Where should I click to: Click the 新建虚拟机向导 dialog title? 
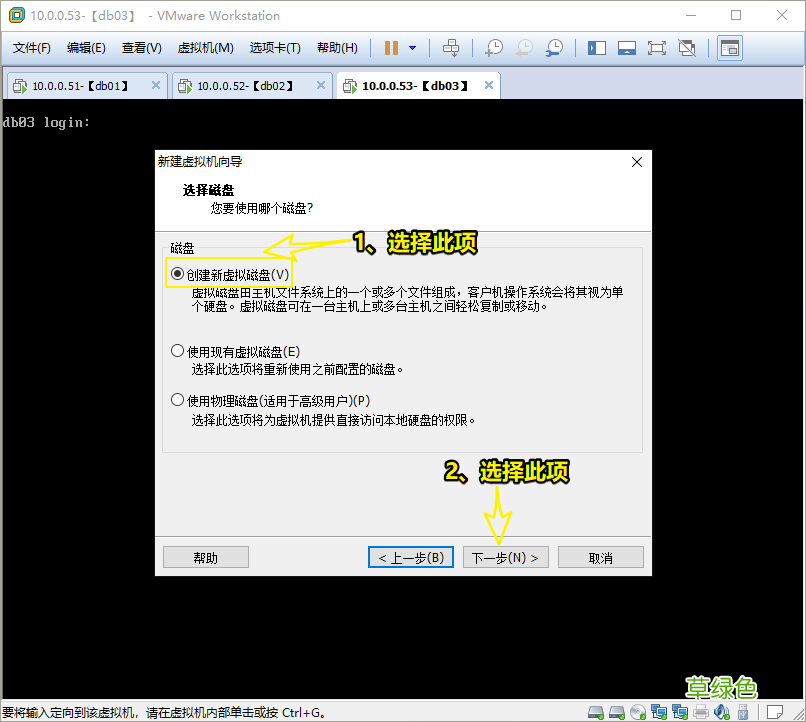(x=200, y=162)
